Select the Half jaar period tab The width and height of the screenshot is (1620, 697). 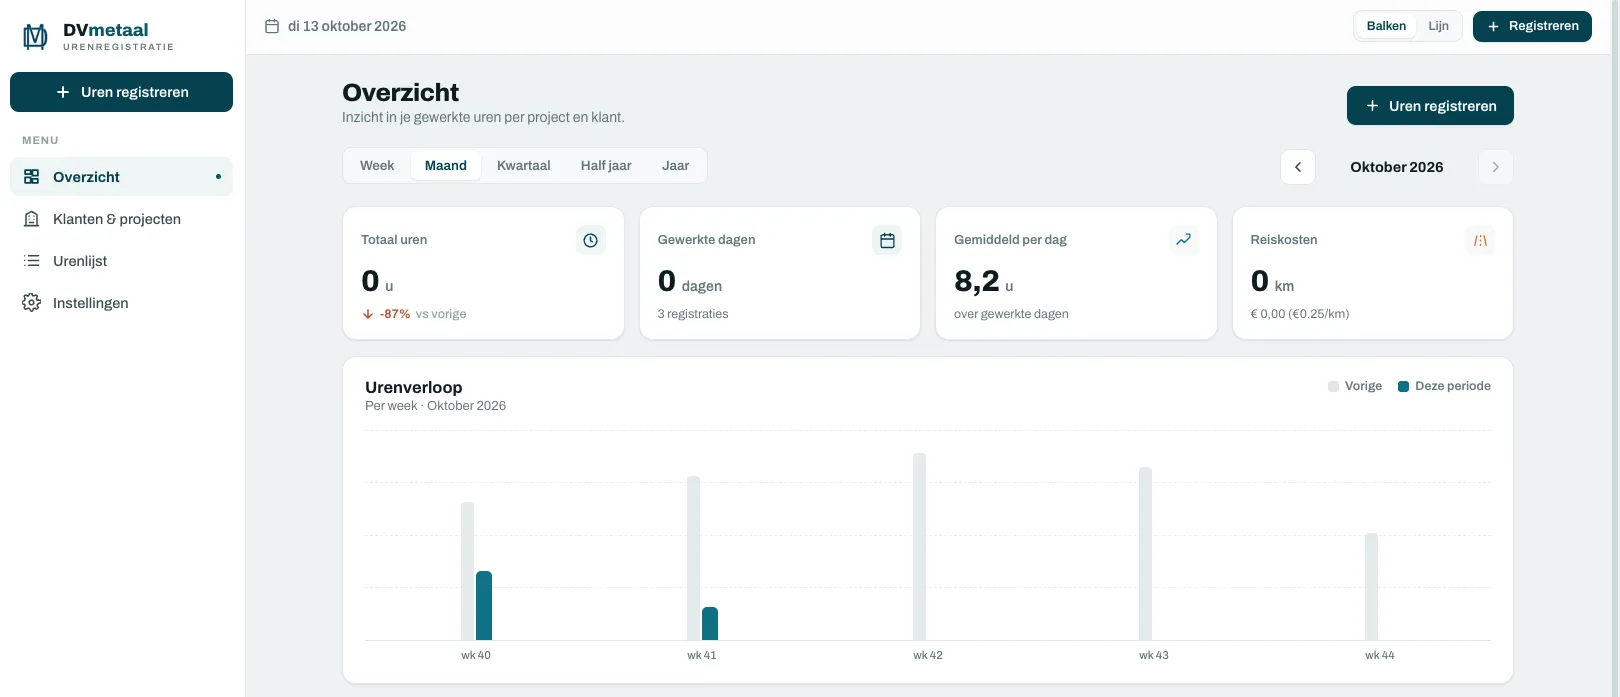pyautogui.click(x=606, y=166)
